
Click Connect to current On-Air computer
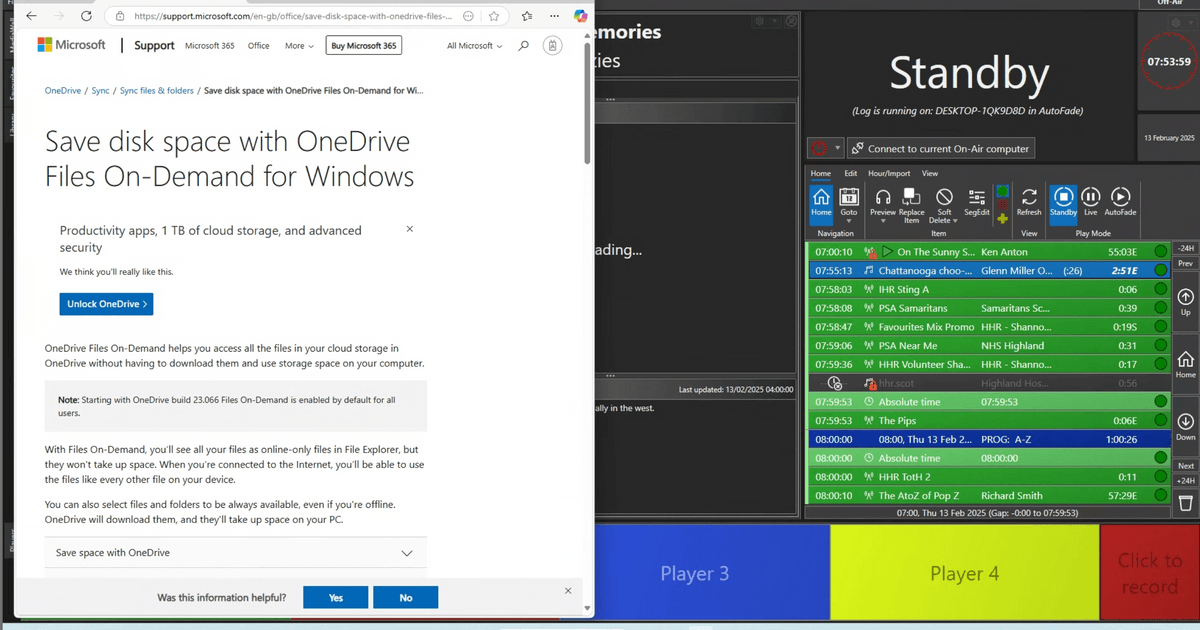[x=940, y=149]
